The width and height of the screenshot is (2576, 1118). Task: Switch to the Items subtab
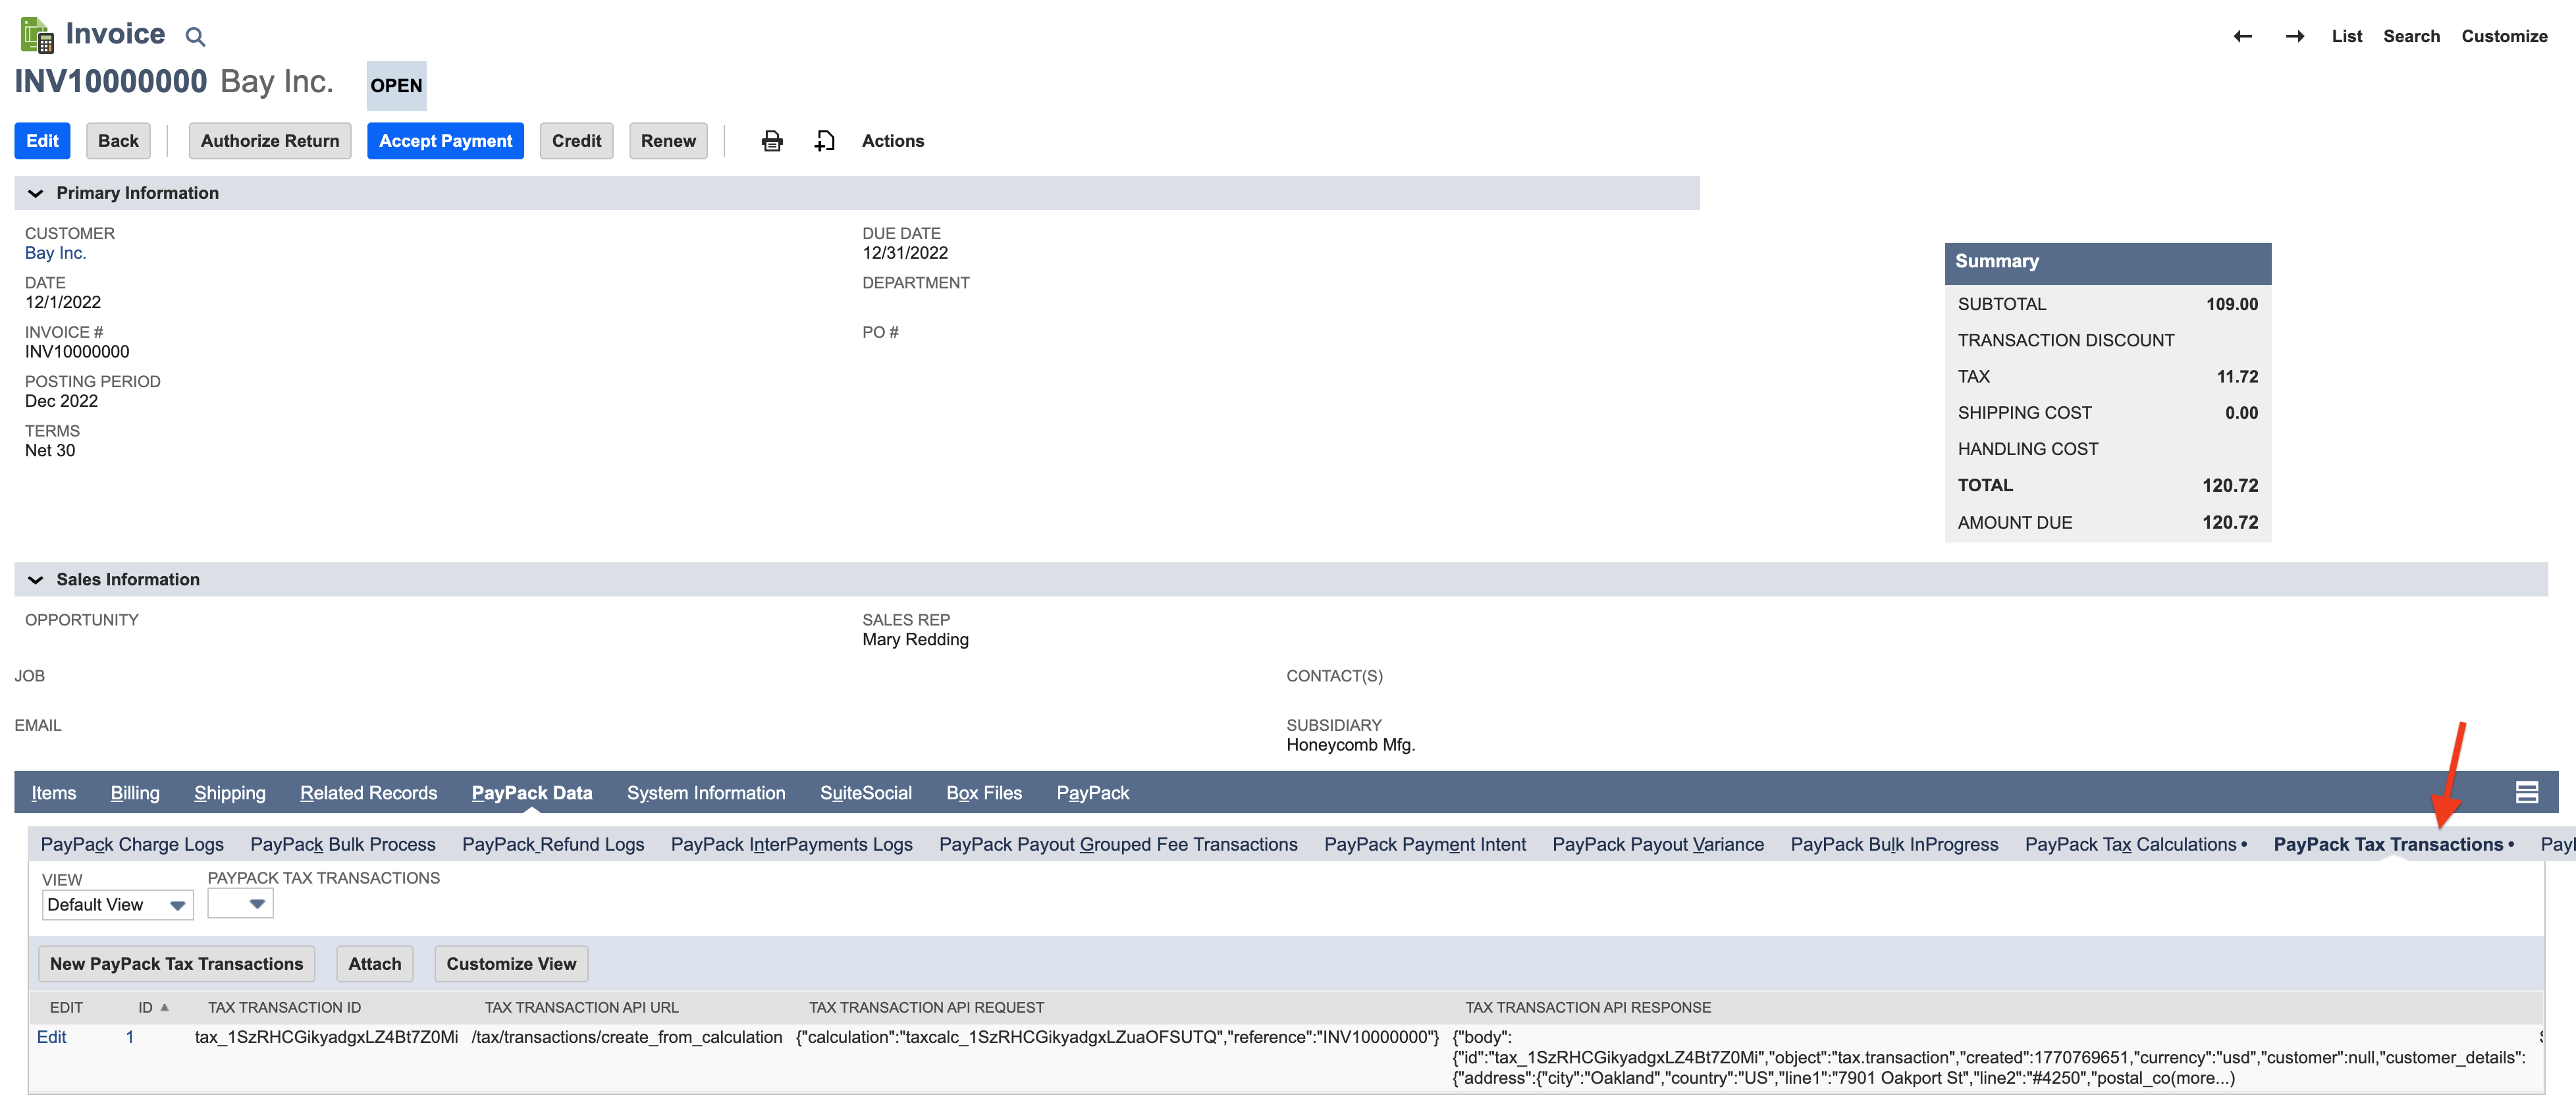pyautogui.click(x=54, y=792)
